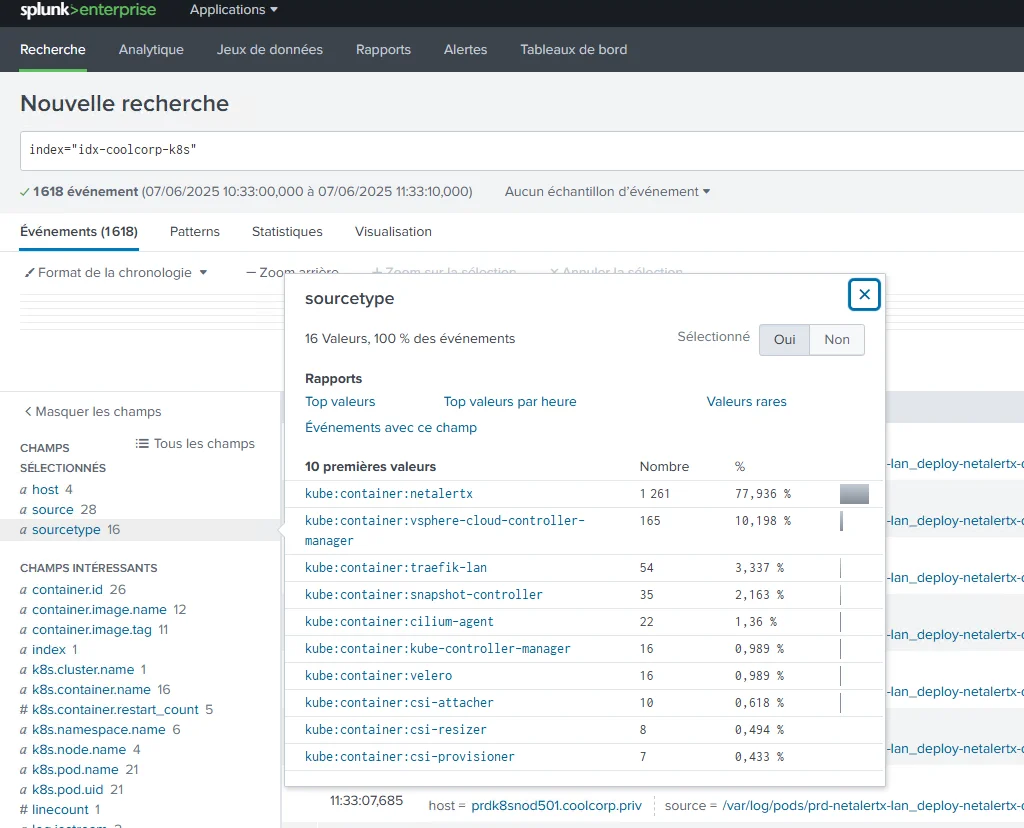The width and height of the screenshot is (1024, 828).
Task: Click the 10,198 % value
Action: [763, 521]
